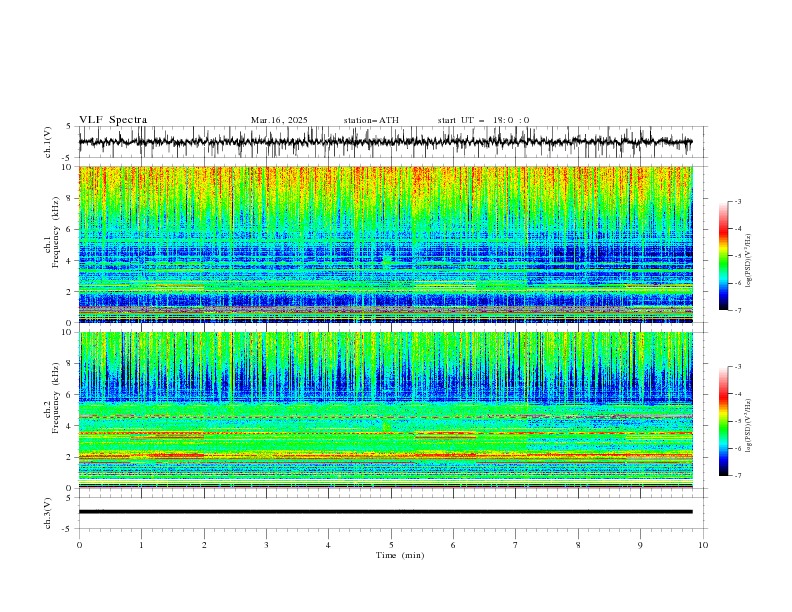Click the "Time (min)" axis title
Viewport: 792px width, 612px height.
[x=400, y=555]
